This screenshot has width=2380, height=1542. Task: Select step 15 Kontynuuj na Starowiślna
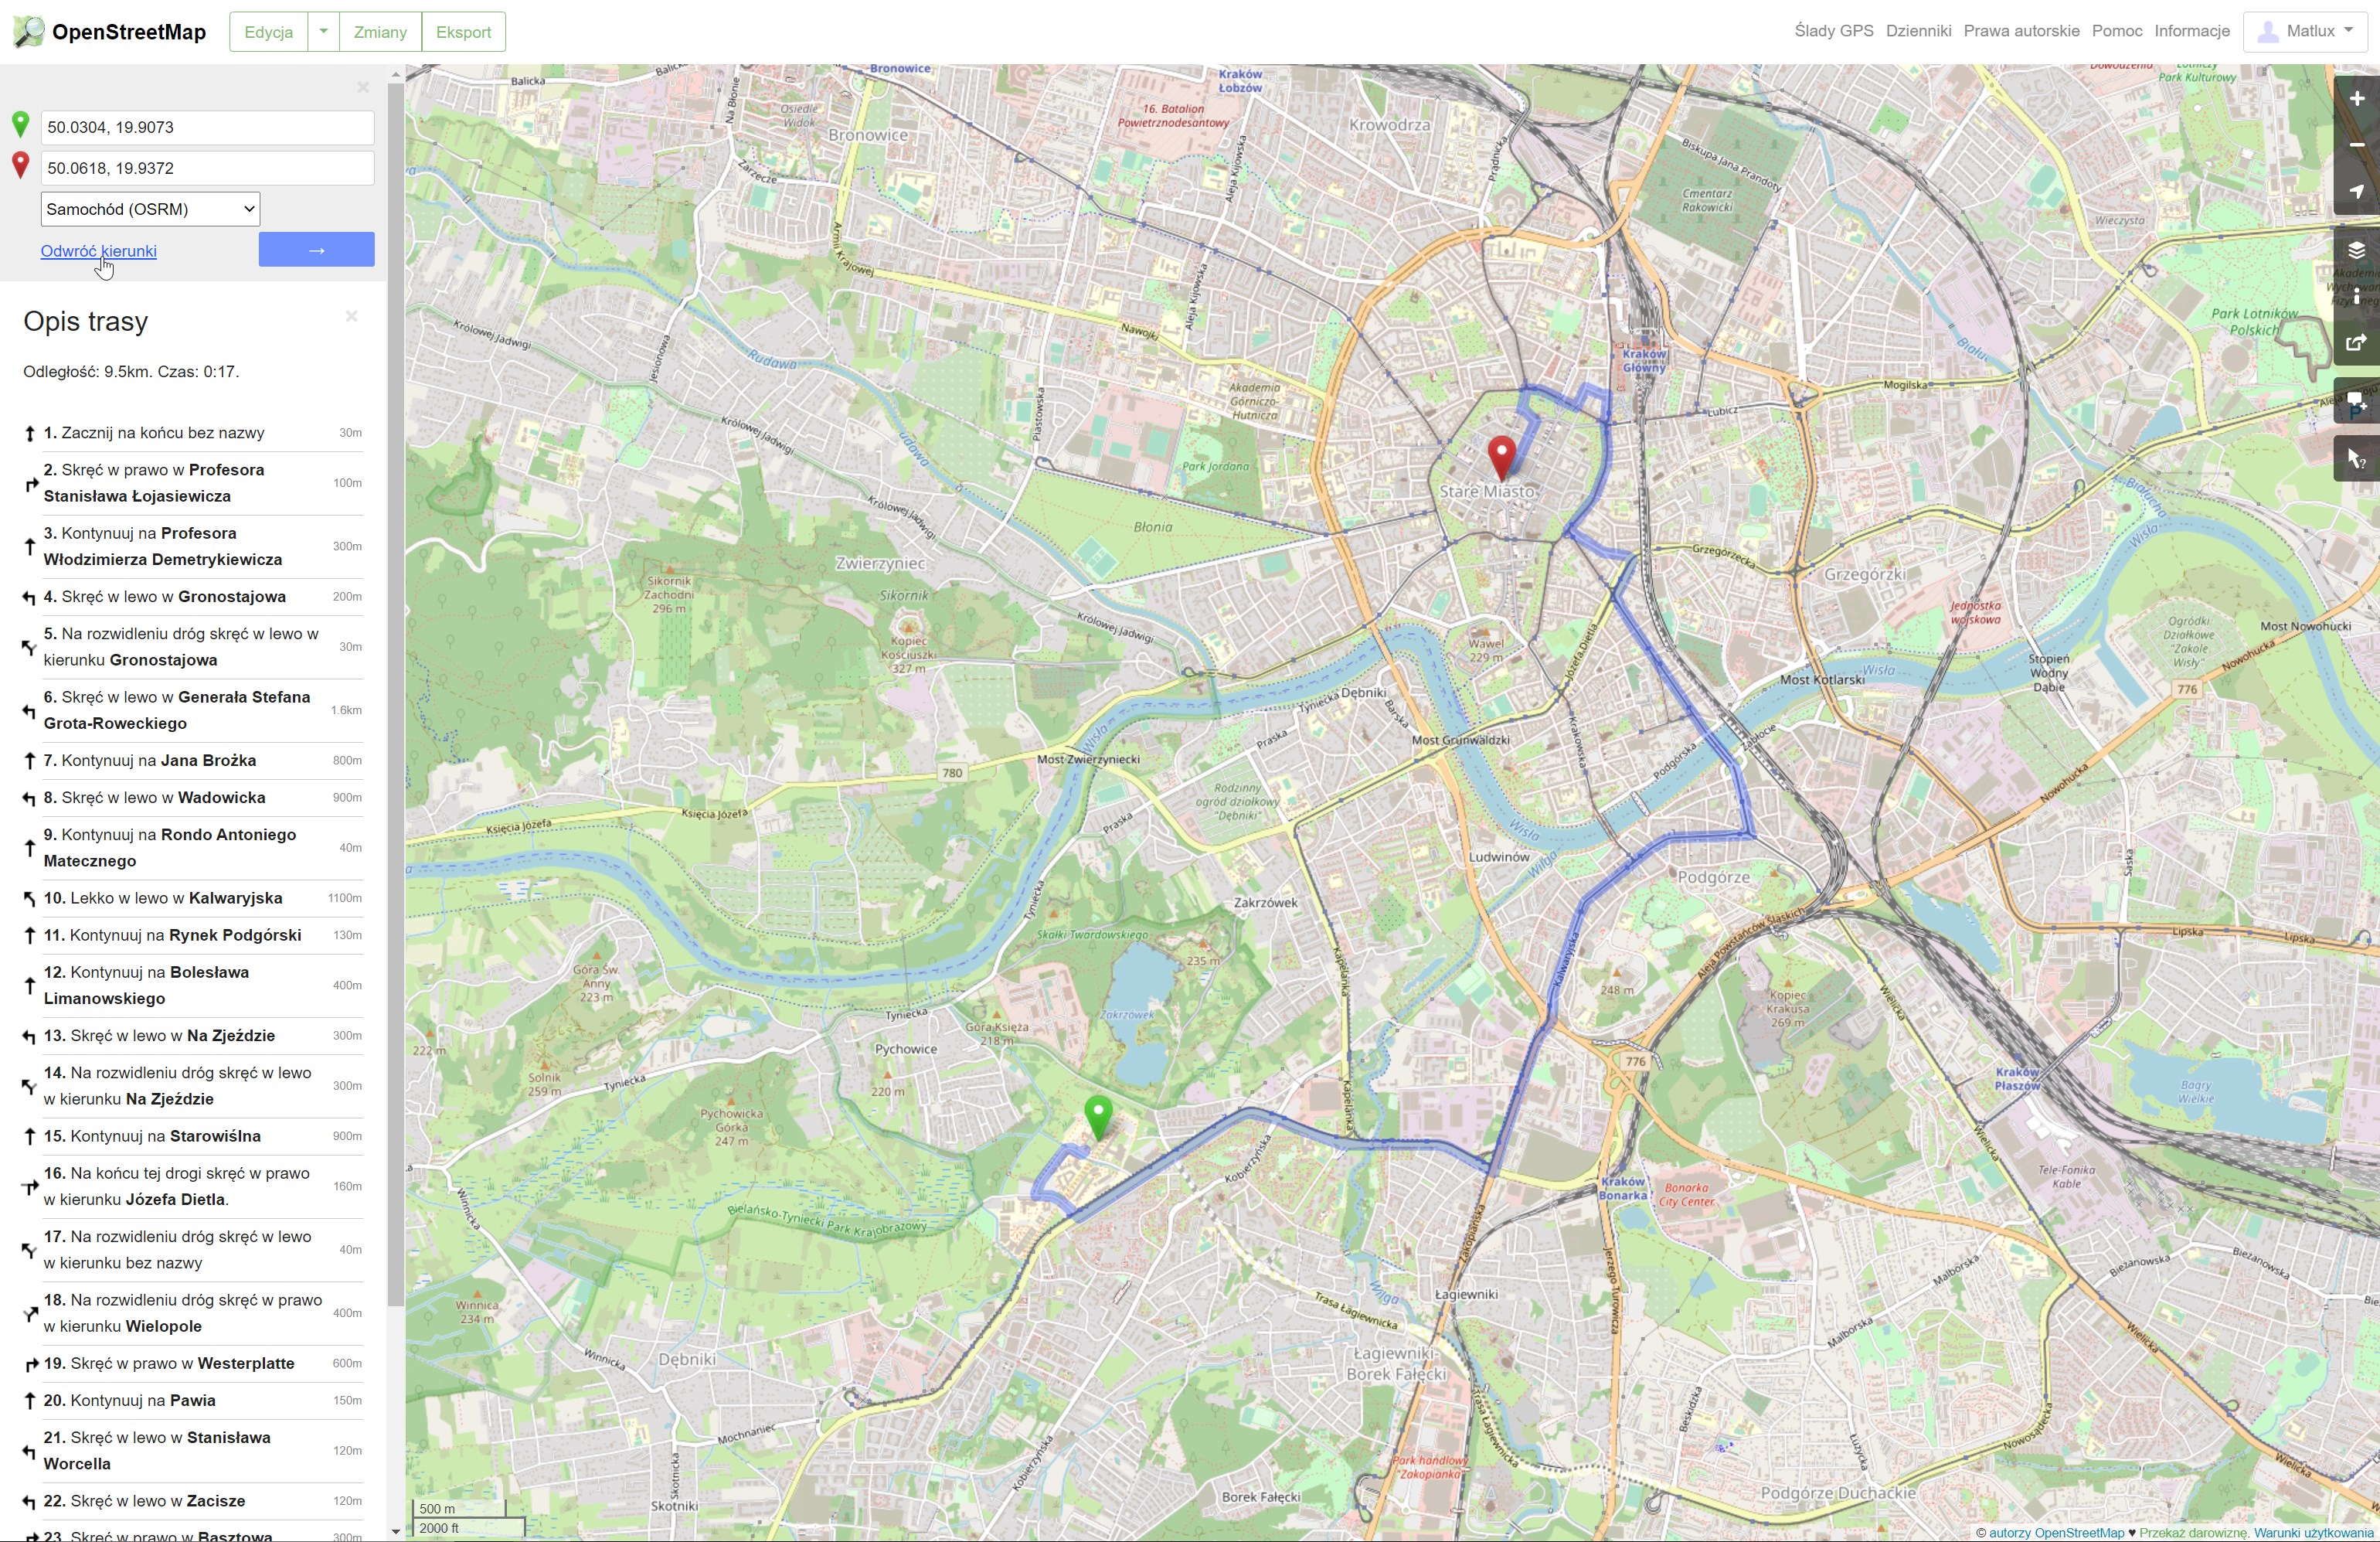[x=192, y=1137]
